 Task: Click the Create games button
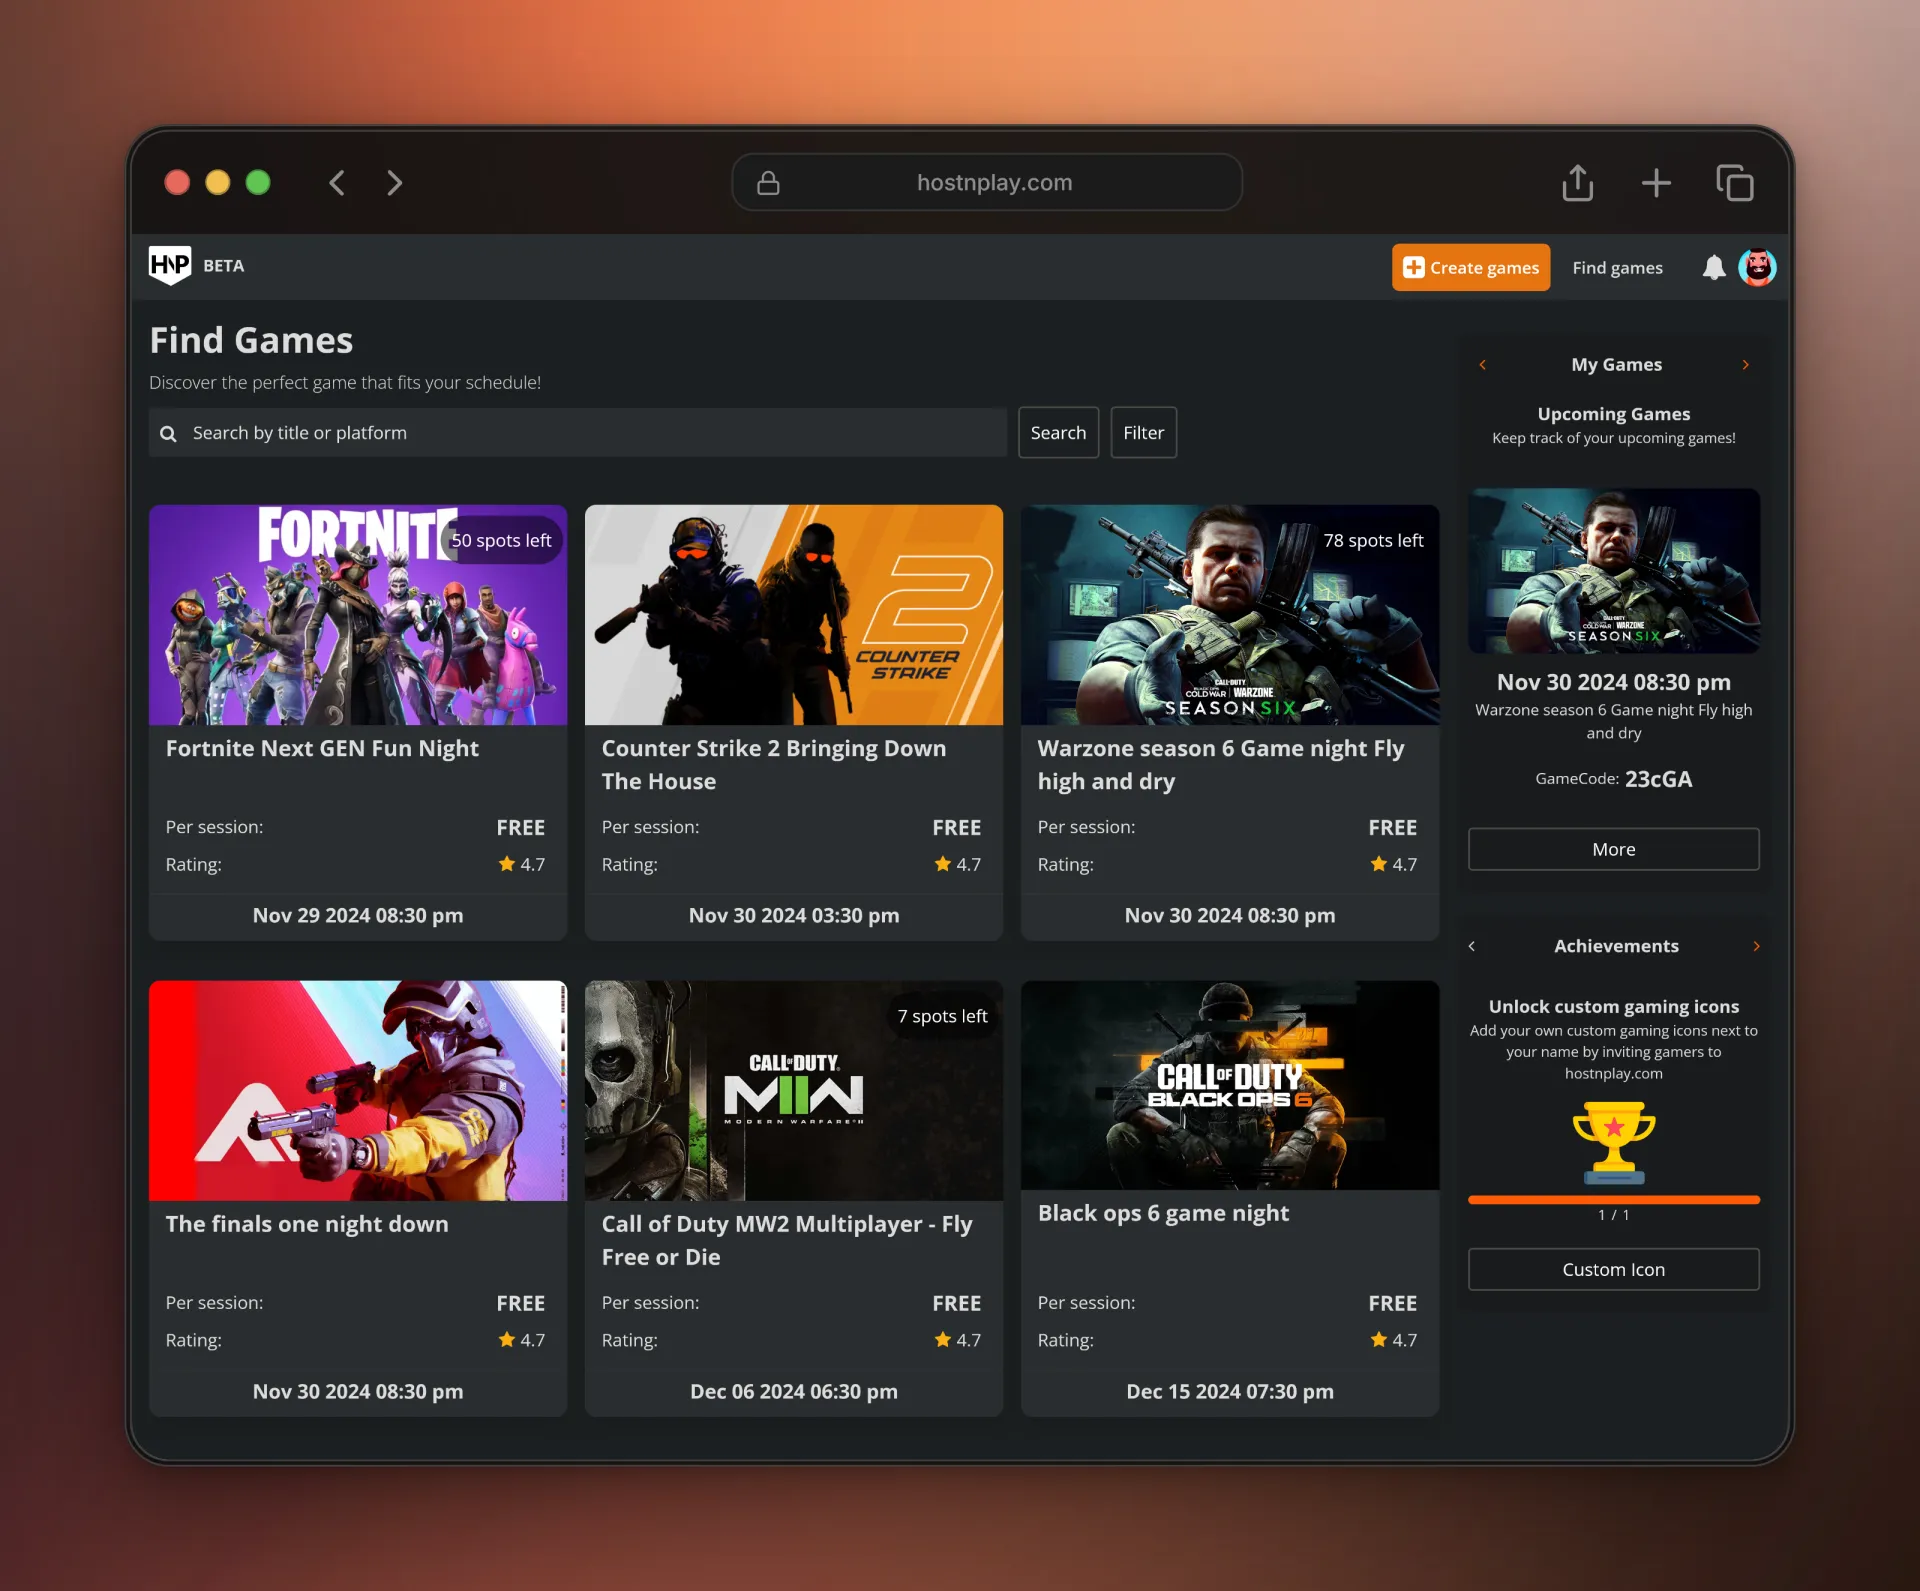[x=1471, y=267]
